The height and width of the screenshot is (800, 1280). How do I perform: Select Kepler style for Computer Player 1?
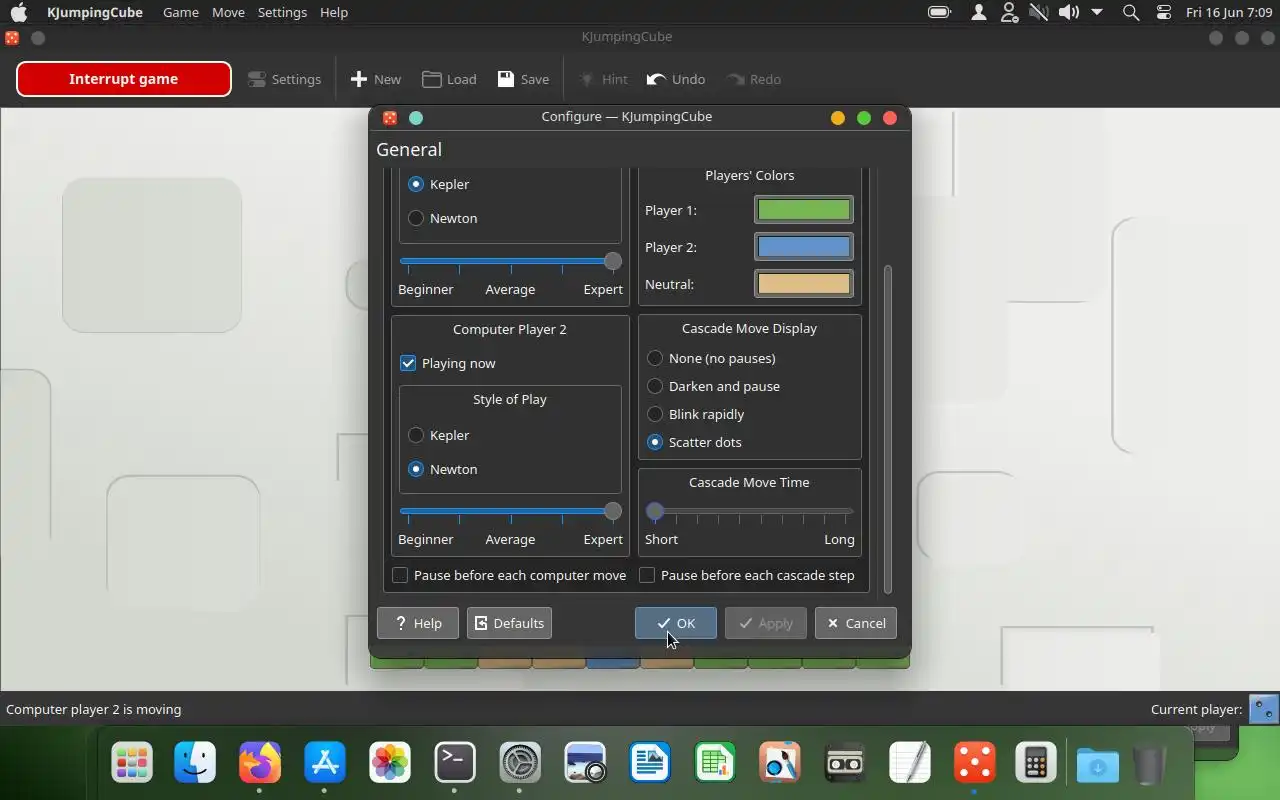coord(439,184)
